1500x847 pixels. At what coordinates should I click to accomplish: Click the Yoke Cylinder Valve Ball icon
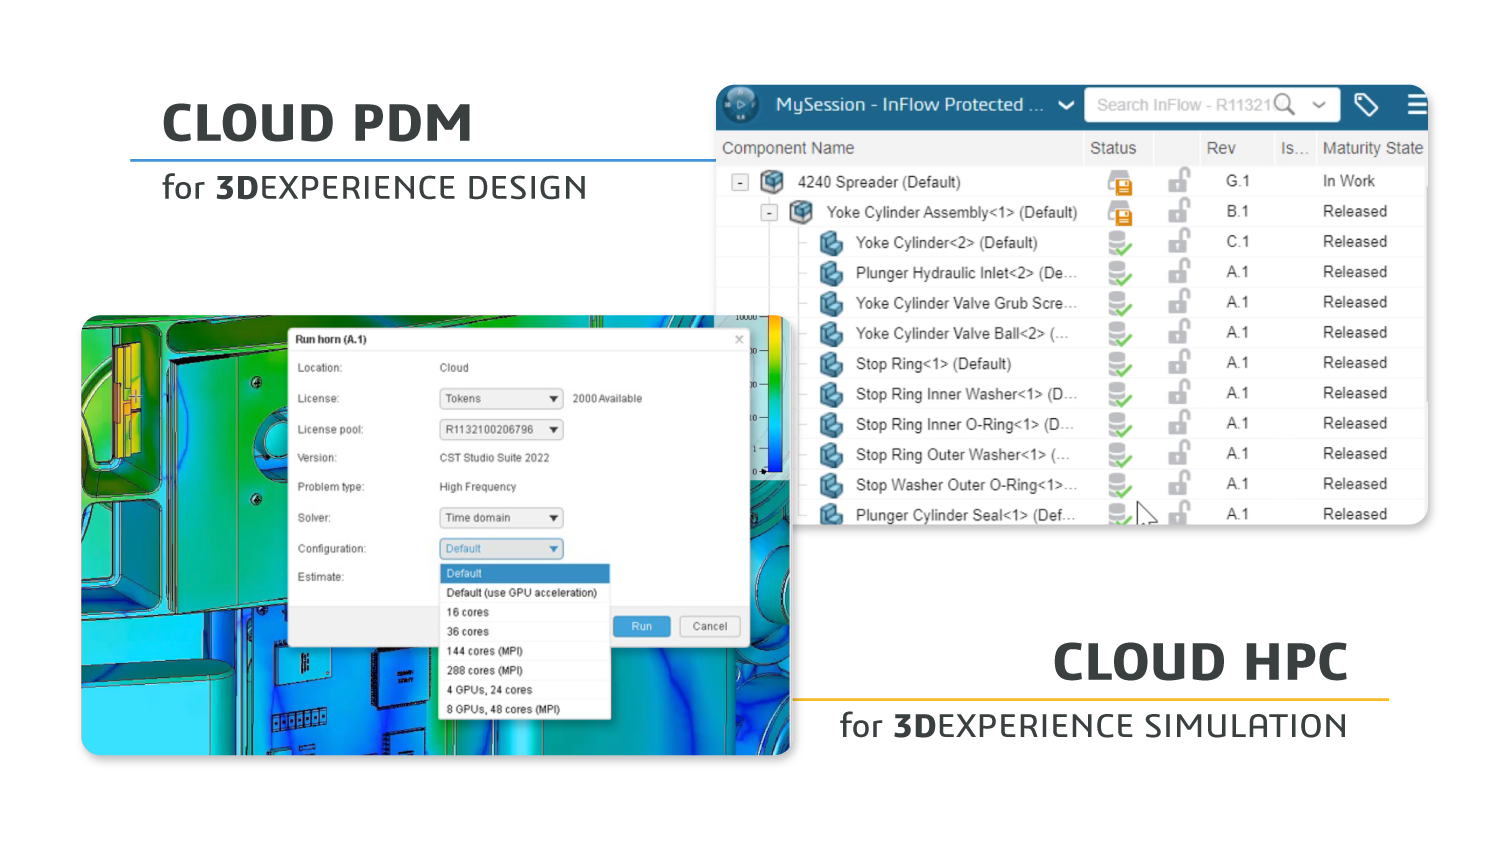point(831,333)
